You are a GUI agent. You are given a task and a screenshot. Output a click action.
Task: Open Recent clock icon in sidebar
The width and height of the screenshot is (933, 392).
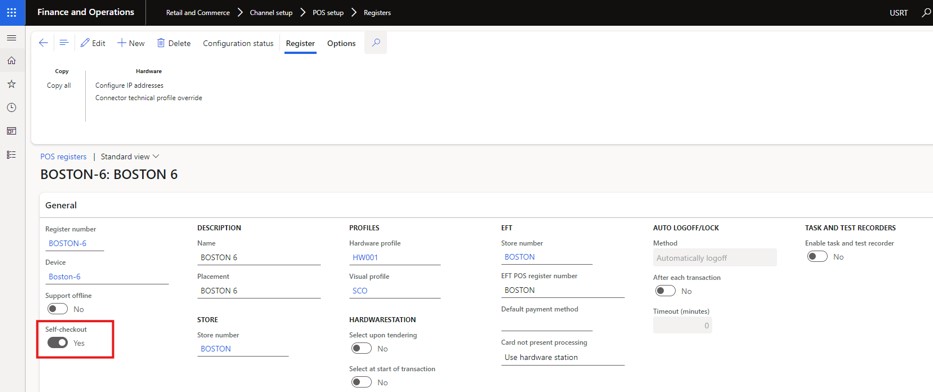click(11, 108)
